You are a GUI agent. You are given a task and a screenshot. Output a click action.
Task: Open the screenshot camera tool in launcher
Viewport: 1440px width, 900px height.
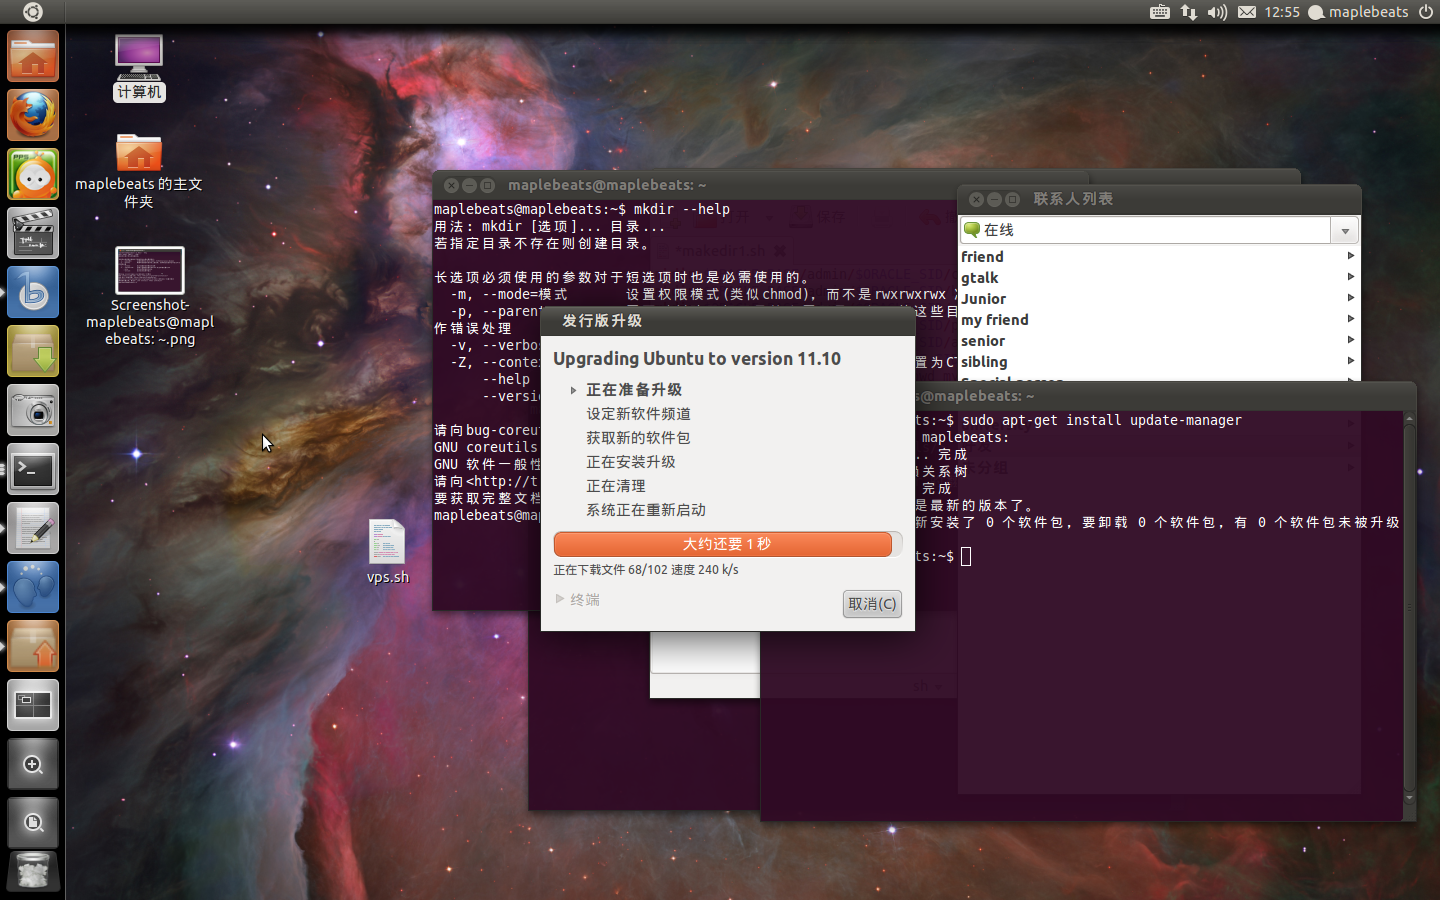click(x=33, y=410)
